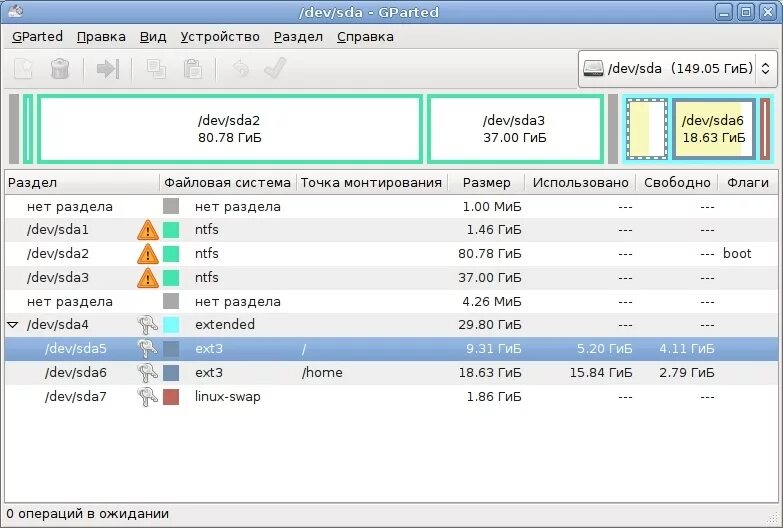Open the Справка menu
The width and height of the screenshot is (783, 528).
click(x=365, y=36)
